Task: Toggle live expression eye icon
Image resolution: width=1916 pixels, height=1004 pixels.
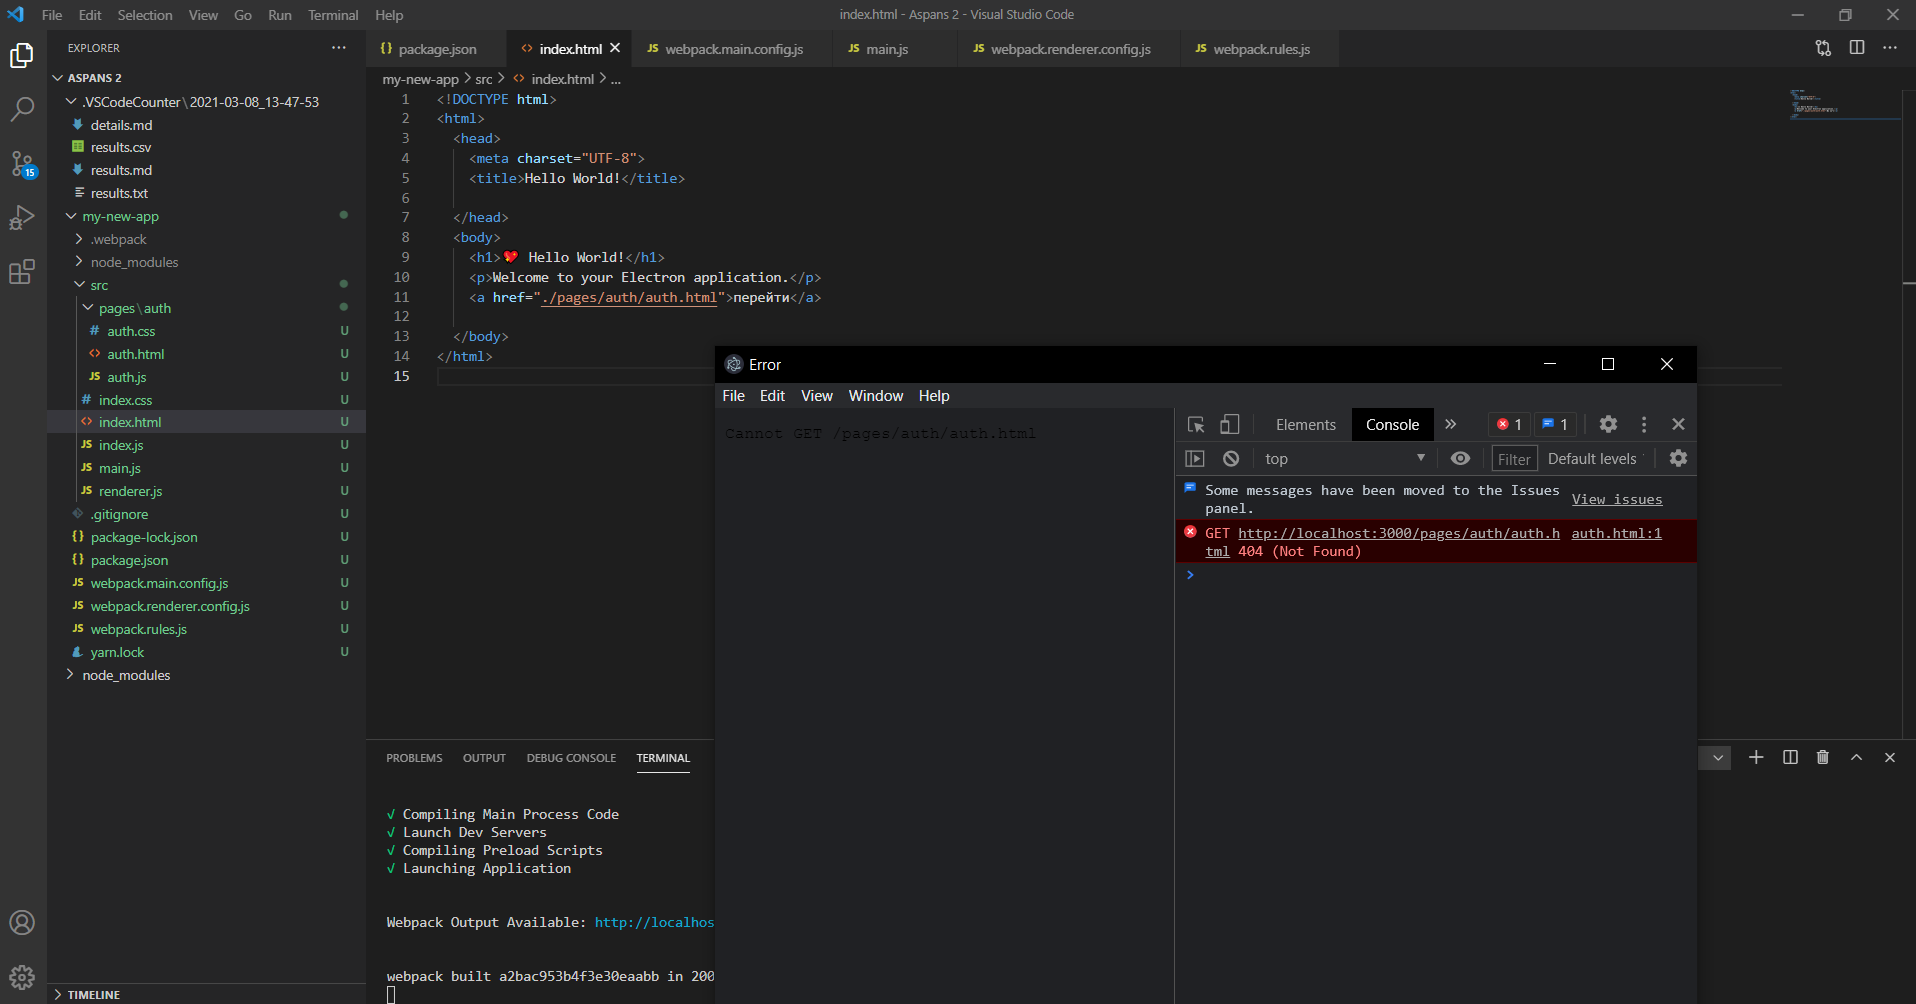Action: (x=1460, y=459)
